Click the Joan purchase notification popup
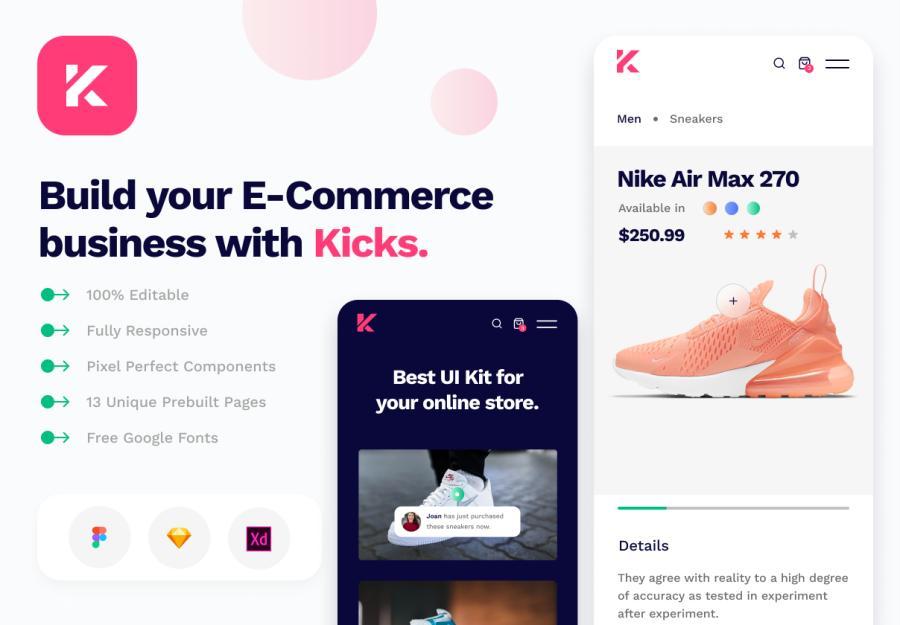900x625 pixels. pyautogui.click(x=457, y=521)
